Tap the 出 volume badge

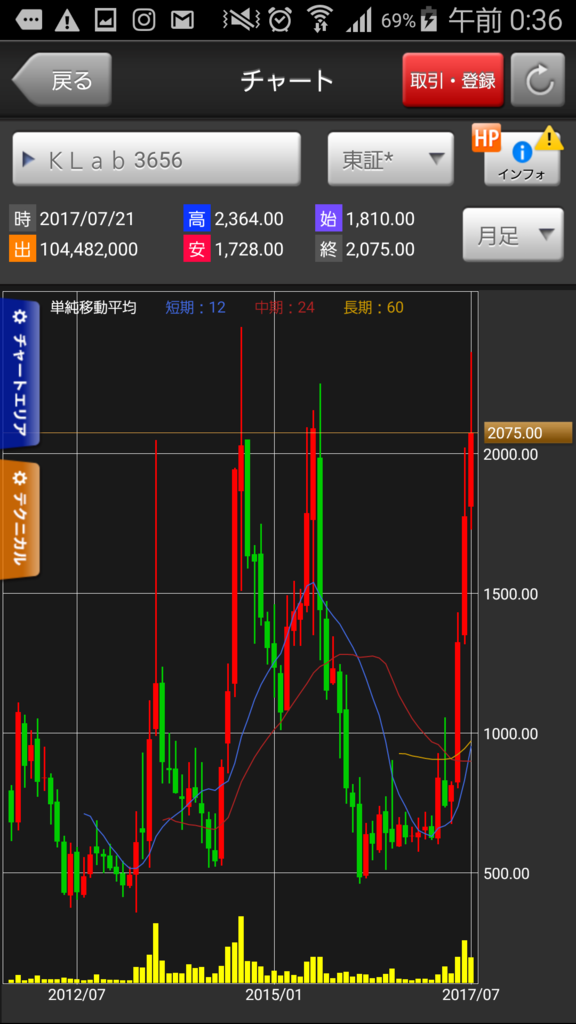(22, 249)
